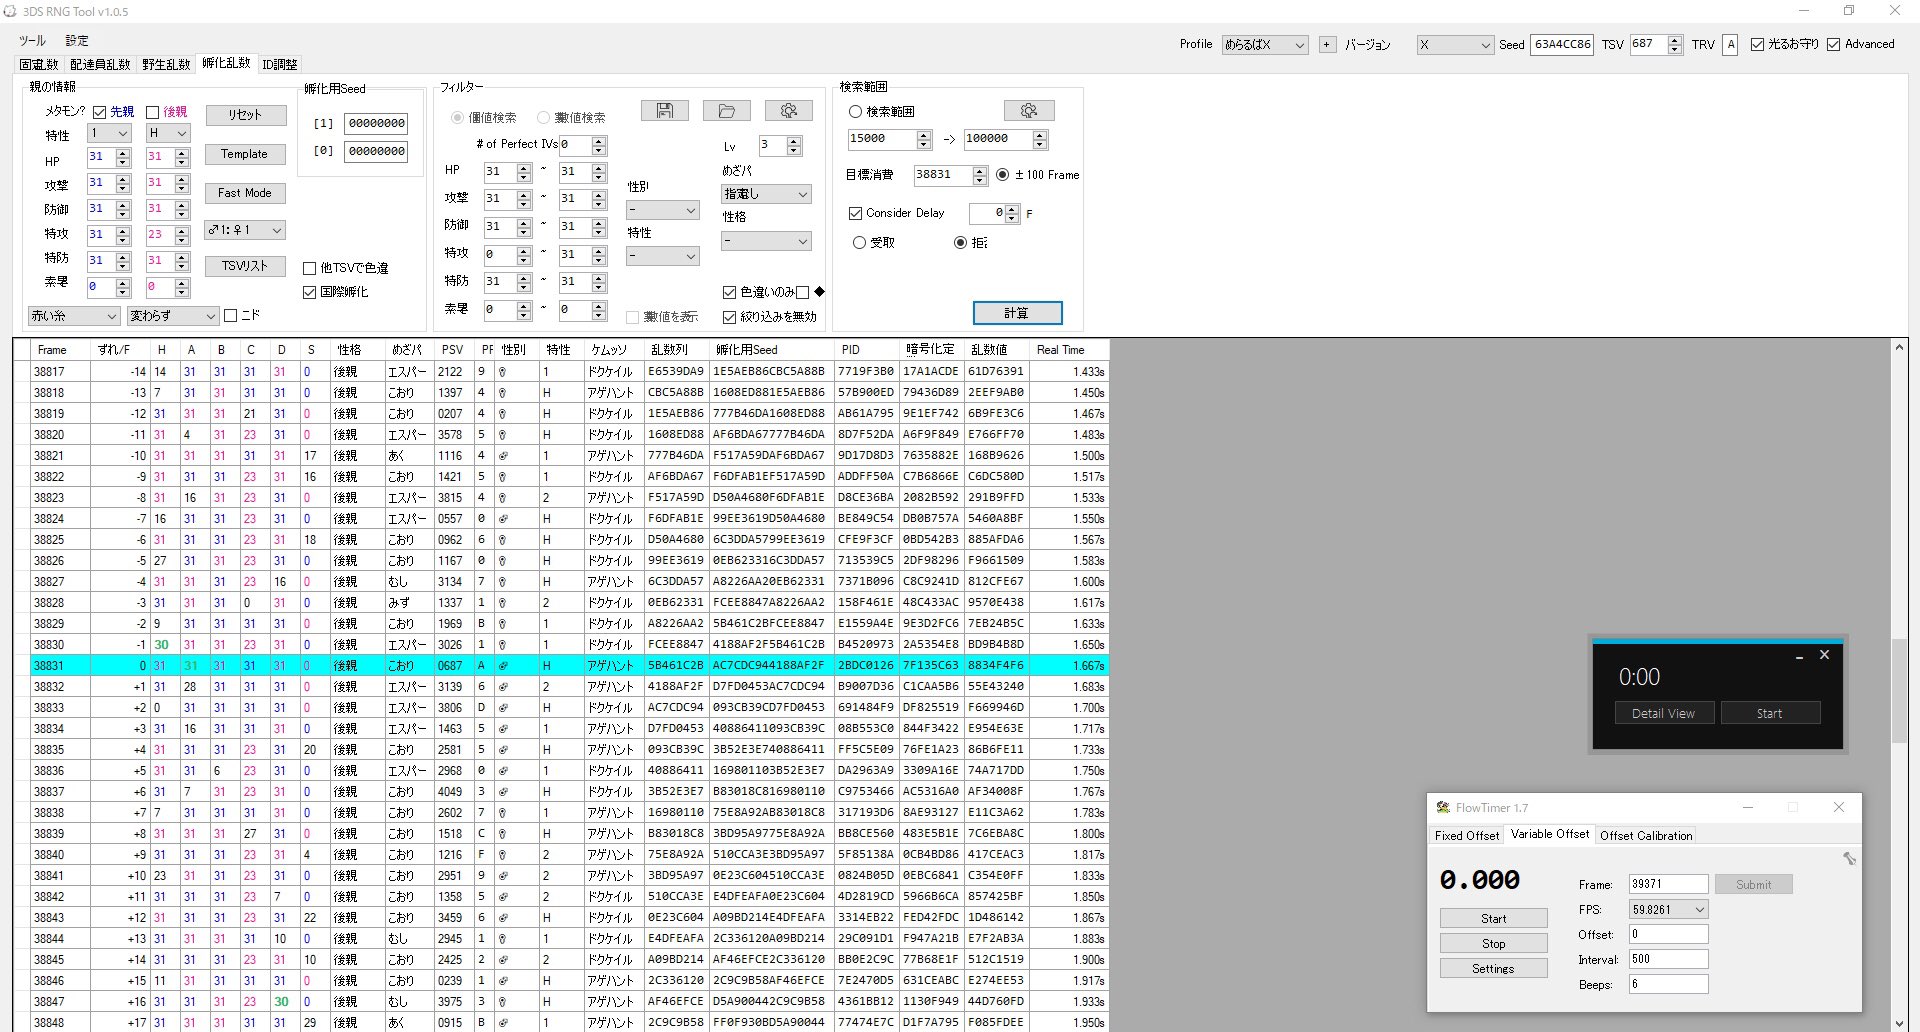
Task: Open the Profile dropdown
Action: pyautogui.click(x=1265, y=45)
